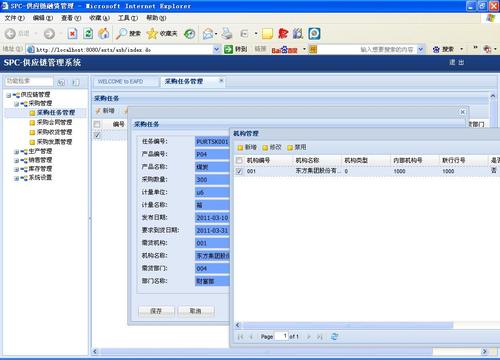Select 采购发票管理 in the tree
This screenshot has height=360, width=500.
click(x=55, y=142)
